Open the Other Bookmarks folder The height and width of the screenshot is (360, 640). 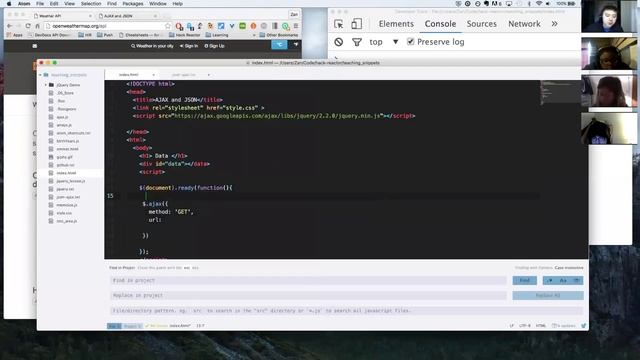[279, 35]
